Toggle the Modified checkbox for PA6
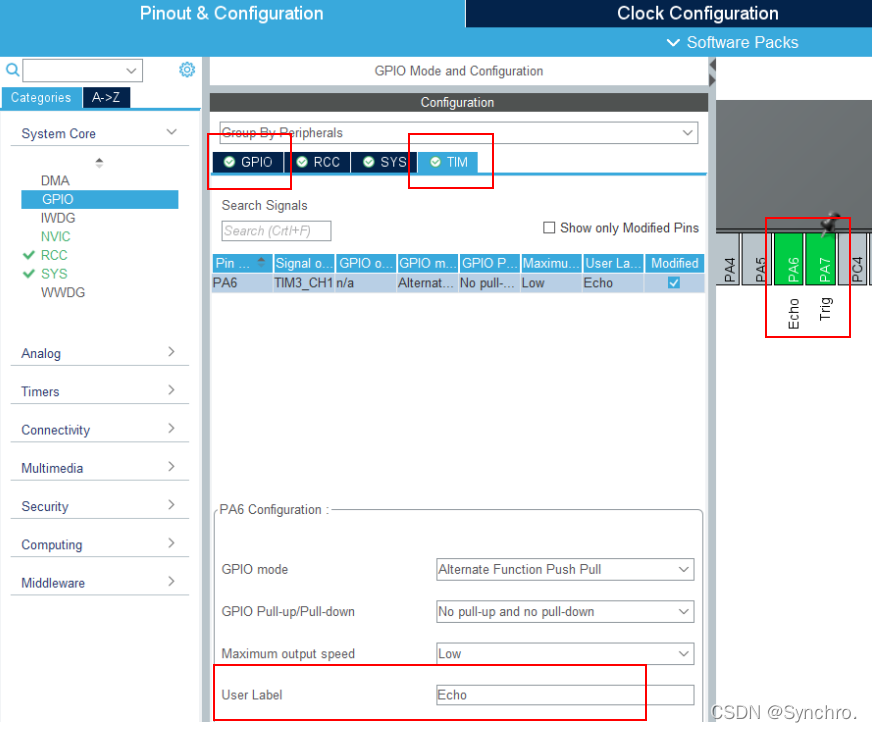 click(673, 283)
